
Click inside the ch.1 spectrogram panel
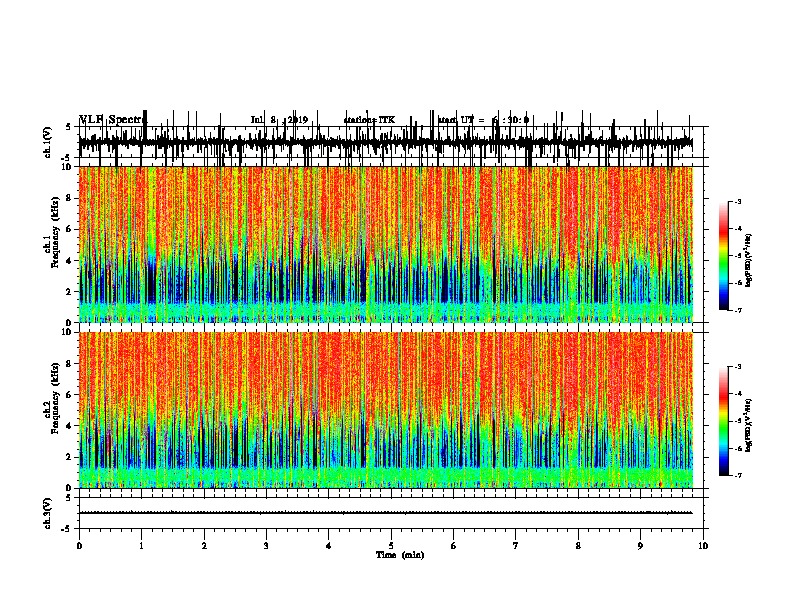coord(385,244)
